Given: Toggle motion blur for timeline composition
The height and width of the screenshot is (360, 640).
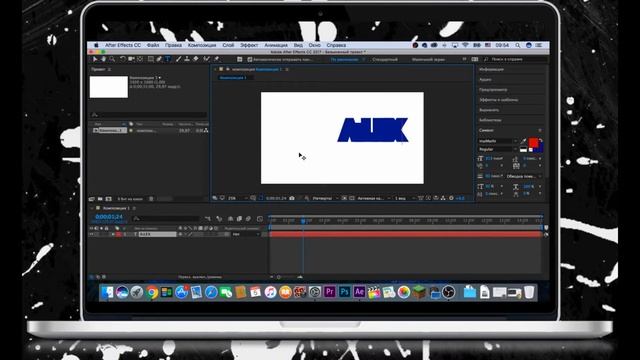Looking at the screenshot, I should [248, 219].
